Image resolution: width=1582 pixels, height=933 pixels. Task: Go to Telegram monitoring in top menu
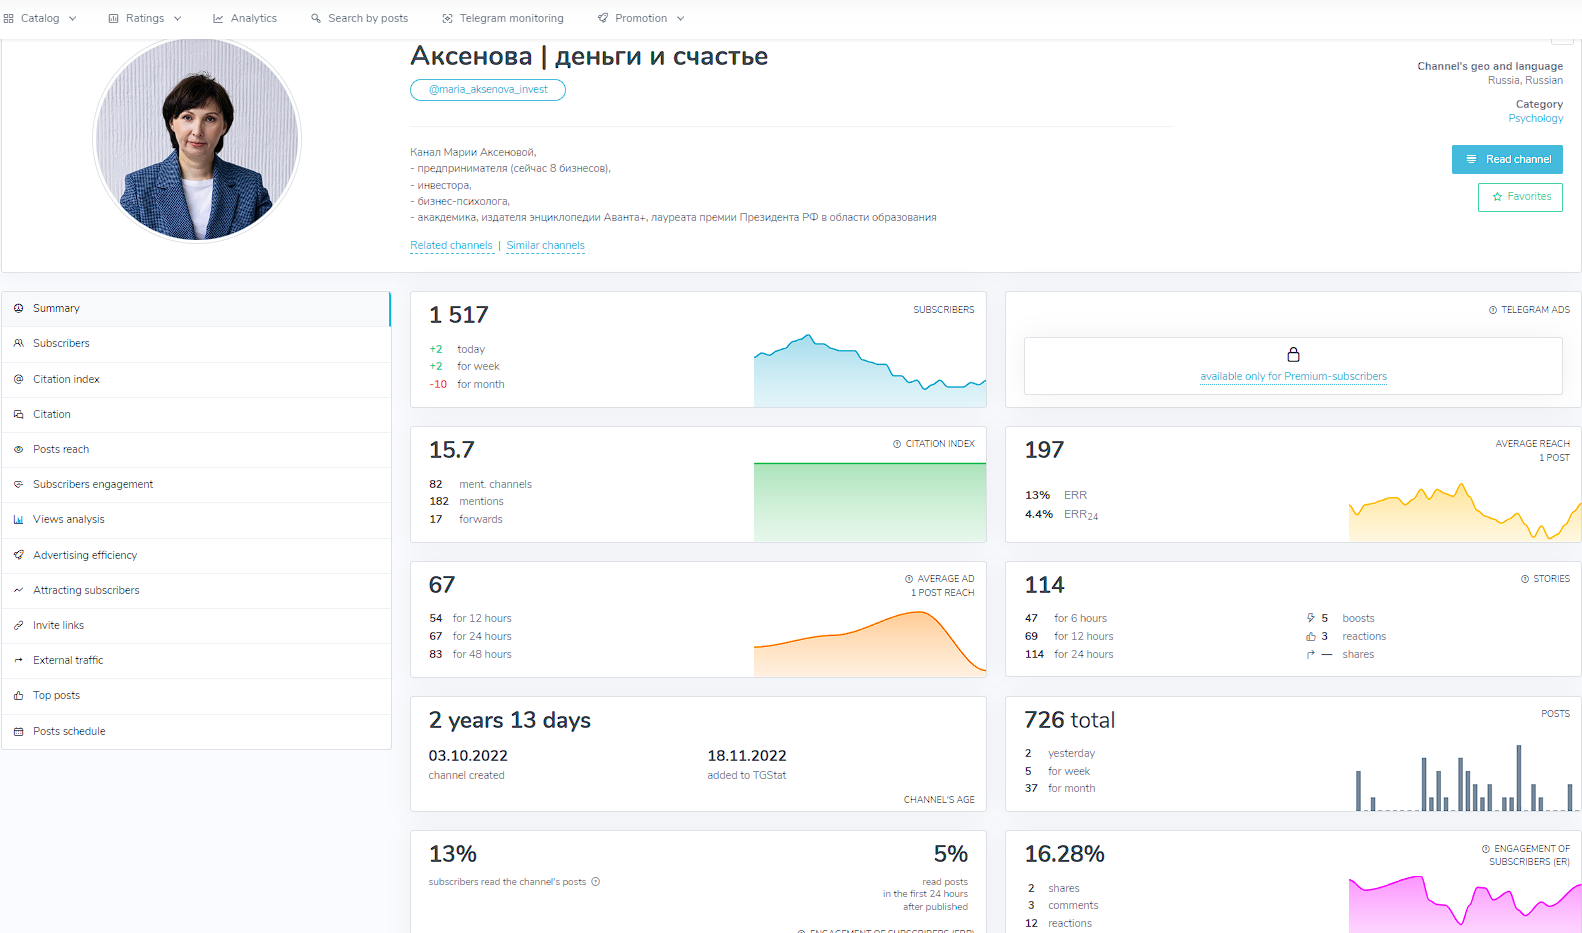pos(503,18)
